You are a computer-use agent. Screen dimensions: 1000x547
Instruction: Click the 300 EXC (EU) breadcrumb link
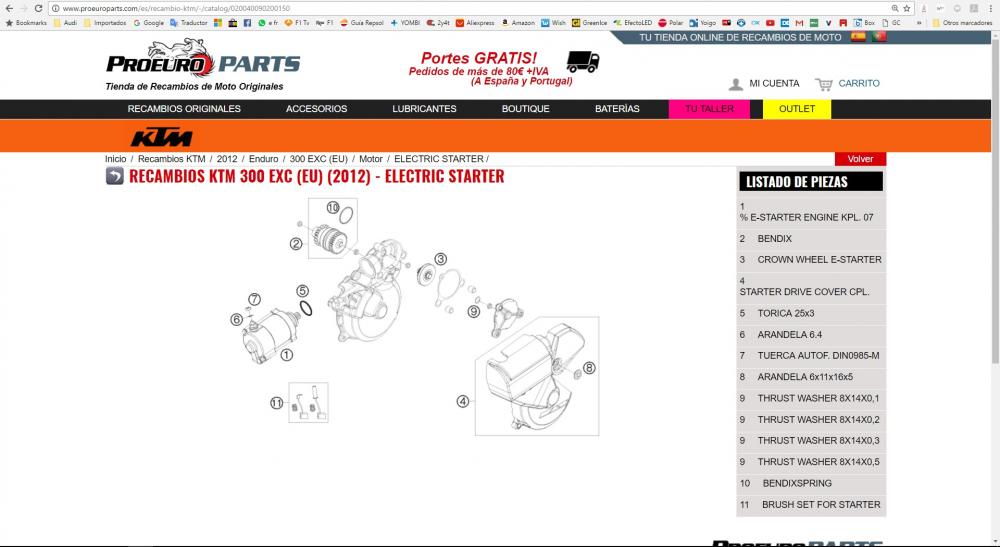[x=318, y=159]
